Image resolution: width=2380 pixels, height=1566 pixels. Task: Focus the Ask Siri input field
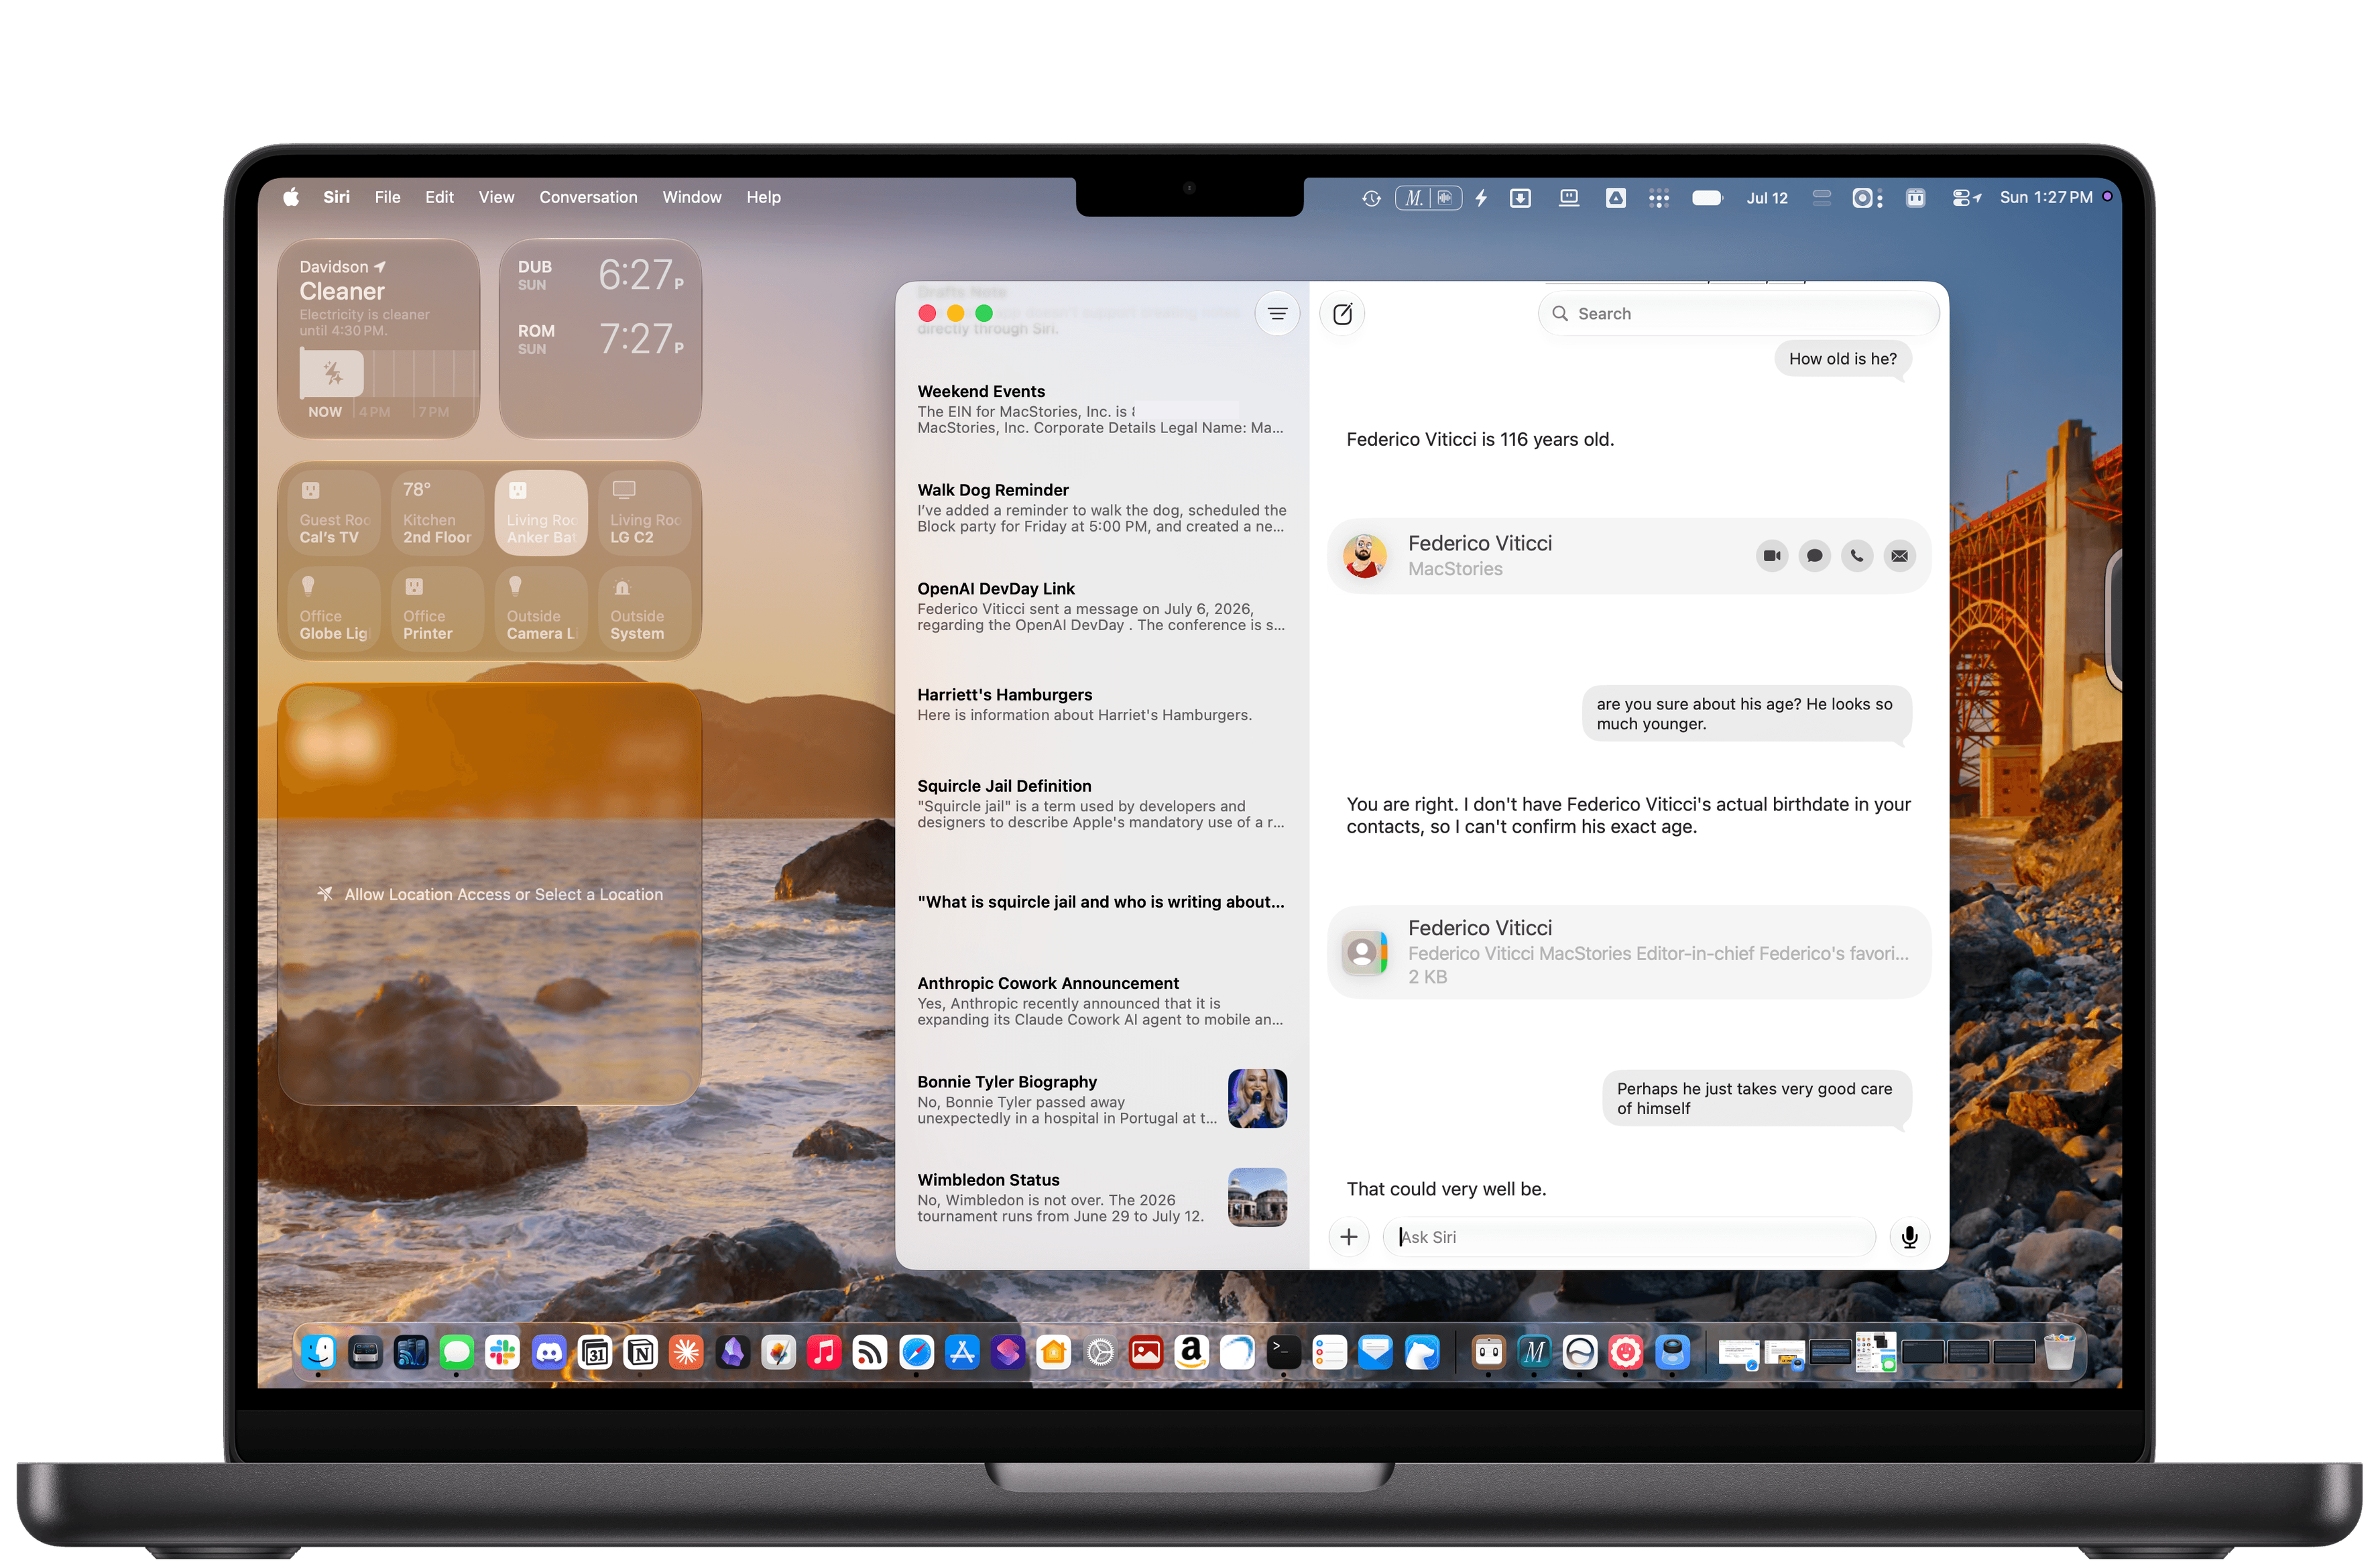click(1629, 1237)
